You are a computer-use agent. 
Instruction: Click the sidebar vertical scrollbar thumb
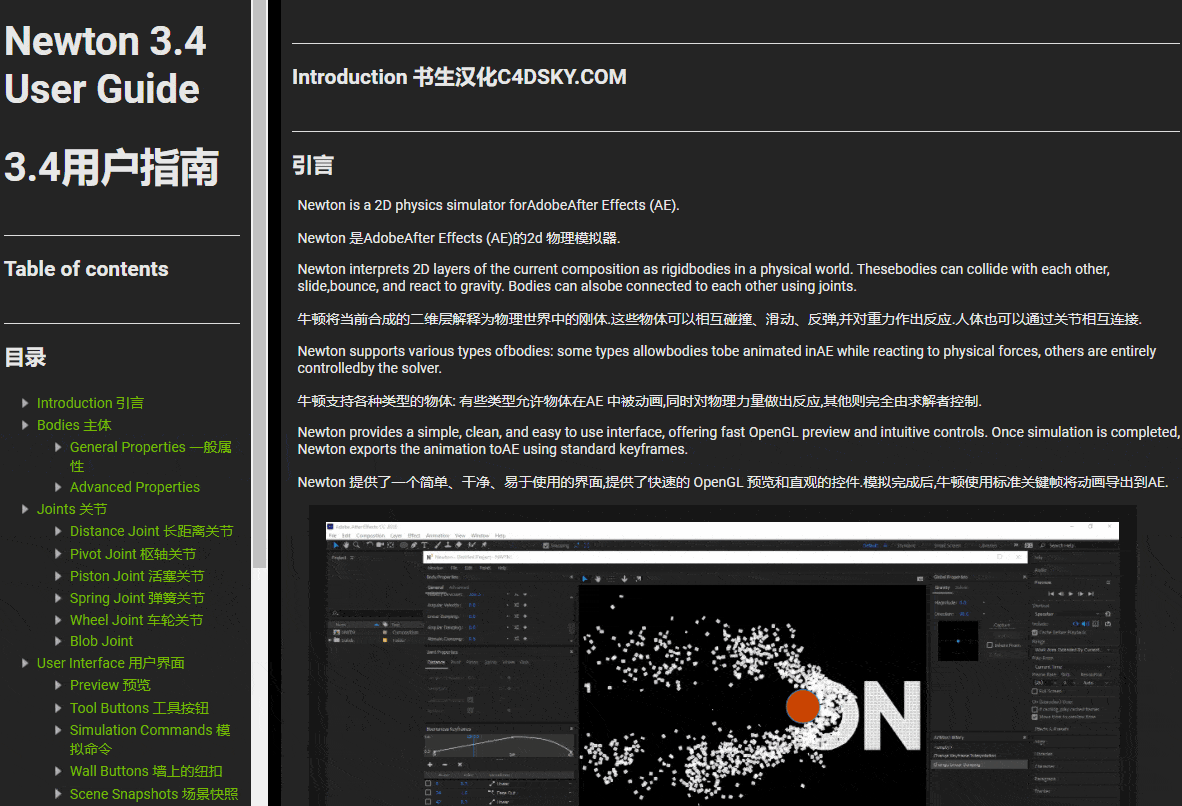259,283
